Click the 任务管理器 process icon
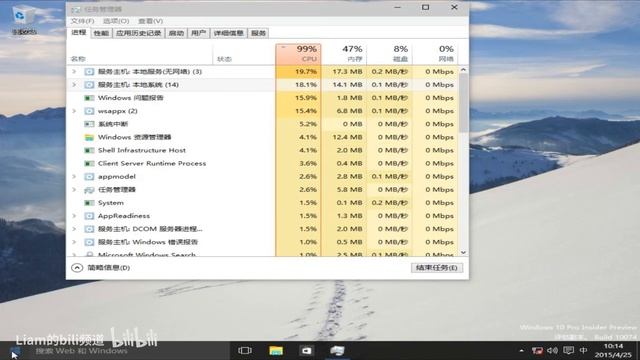The height and width of the screenshot is (360, 640). click(89, 189)
